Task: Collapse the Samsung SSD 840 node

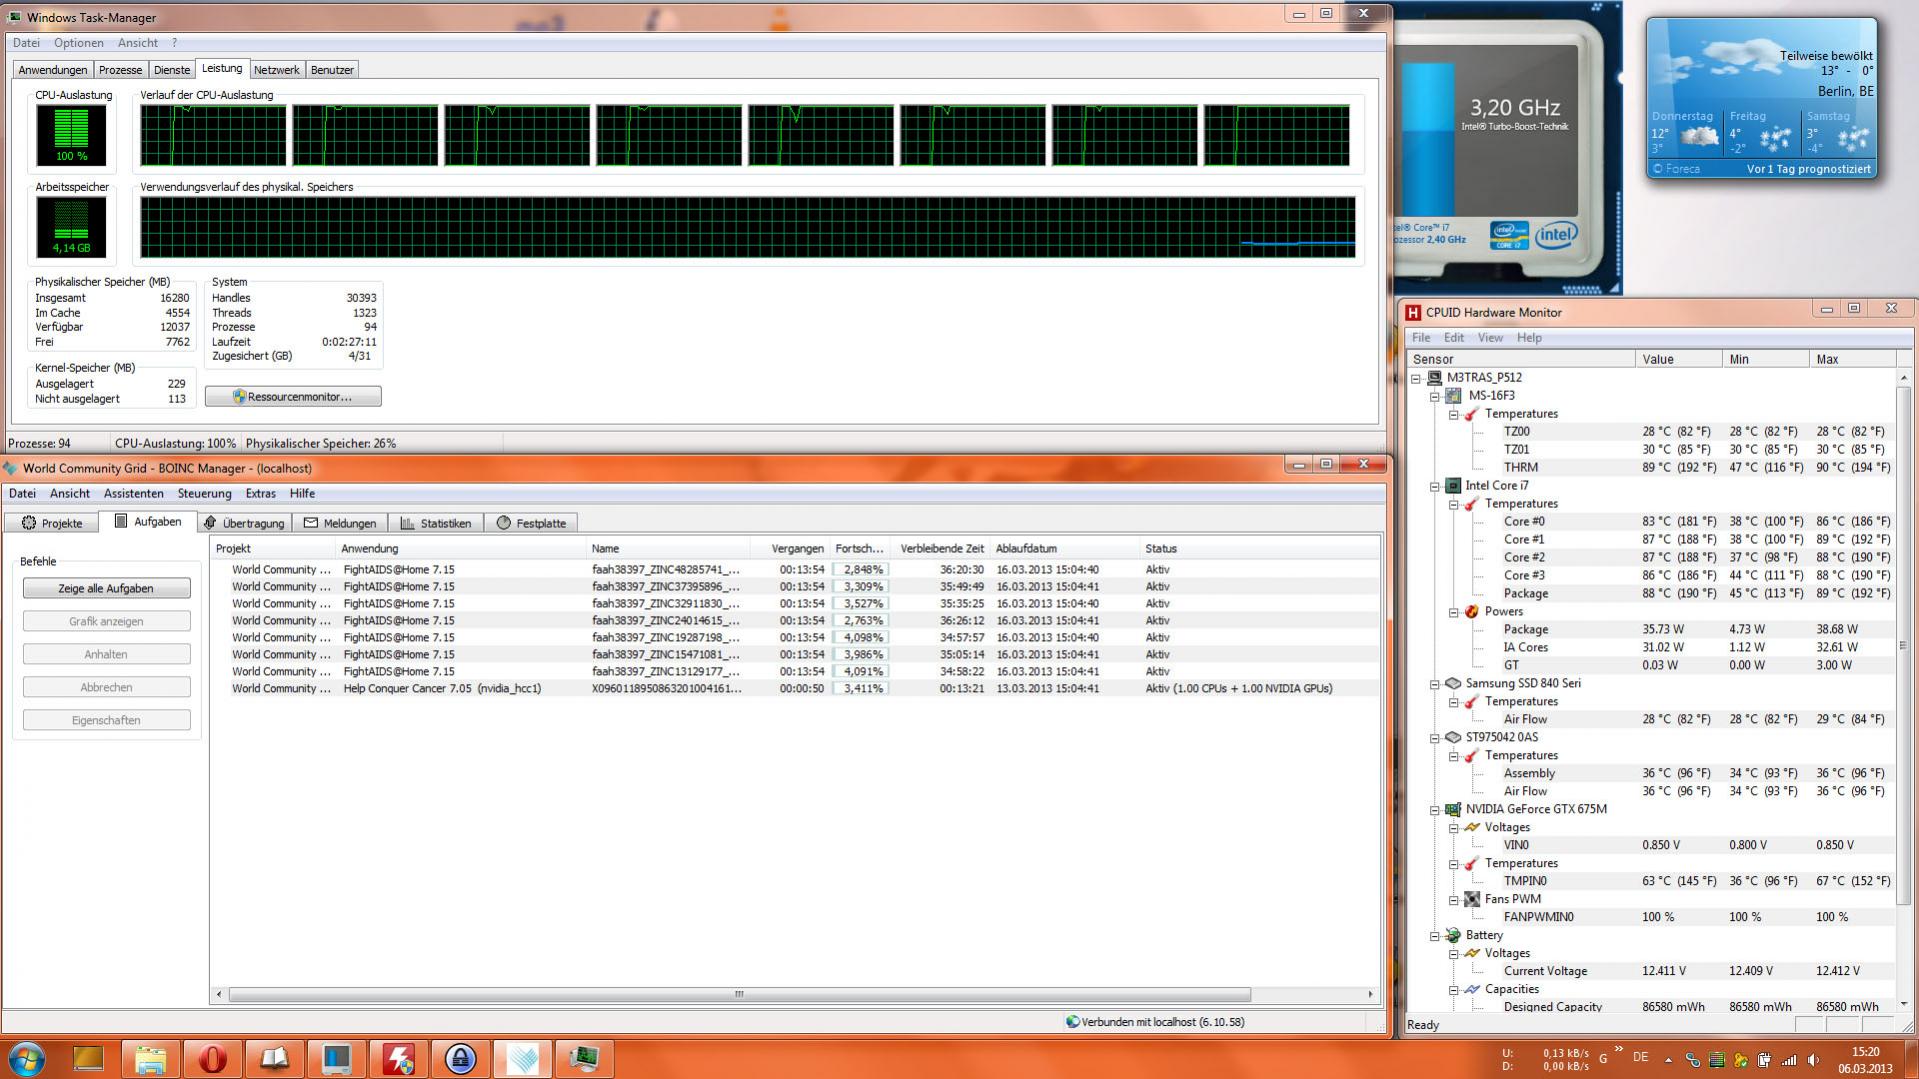Action: pos(1435,684)
